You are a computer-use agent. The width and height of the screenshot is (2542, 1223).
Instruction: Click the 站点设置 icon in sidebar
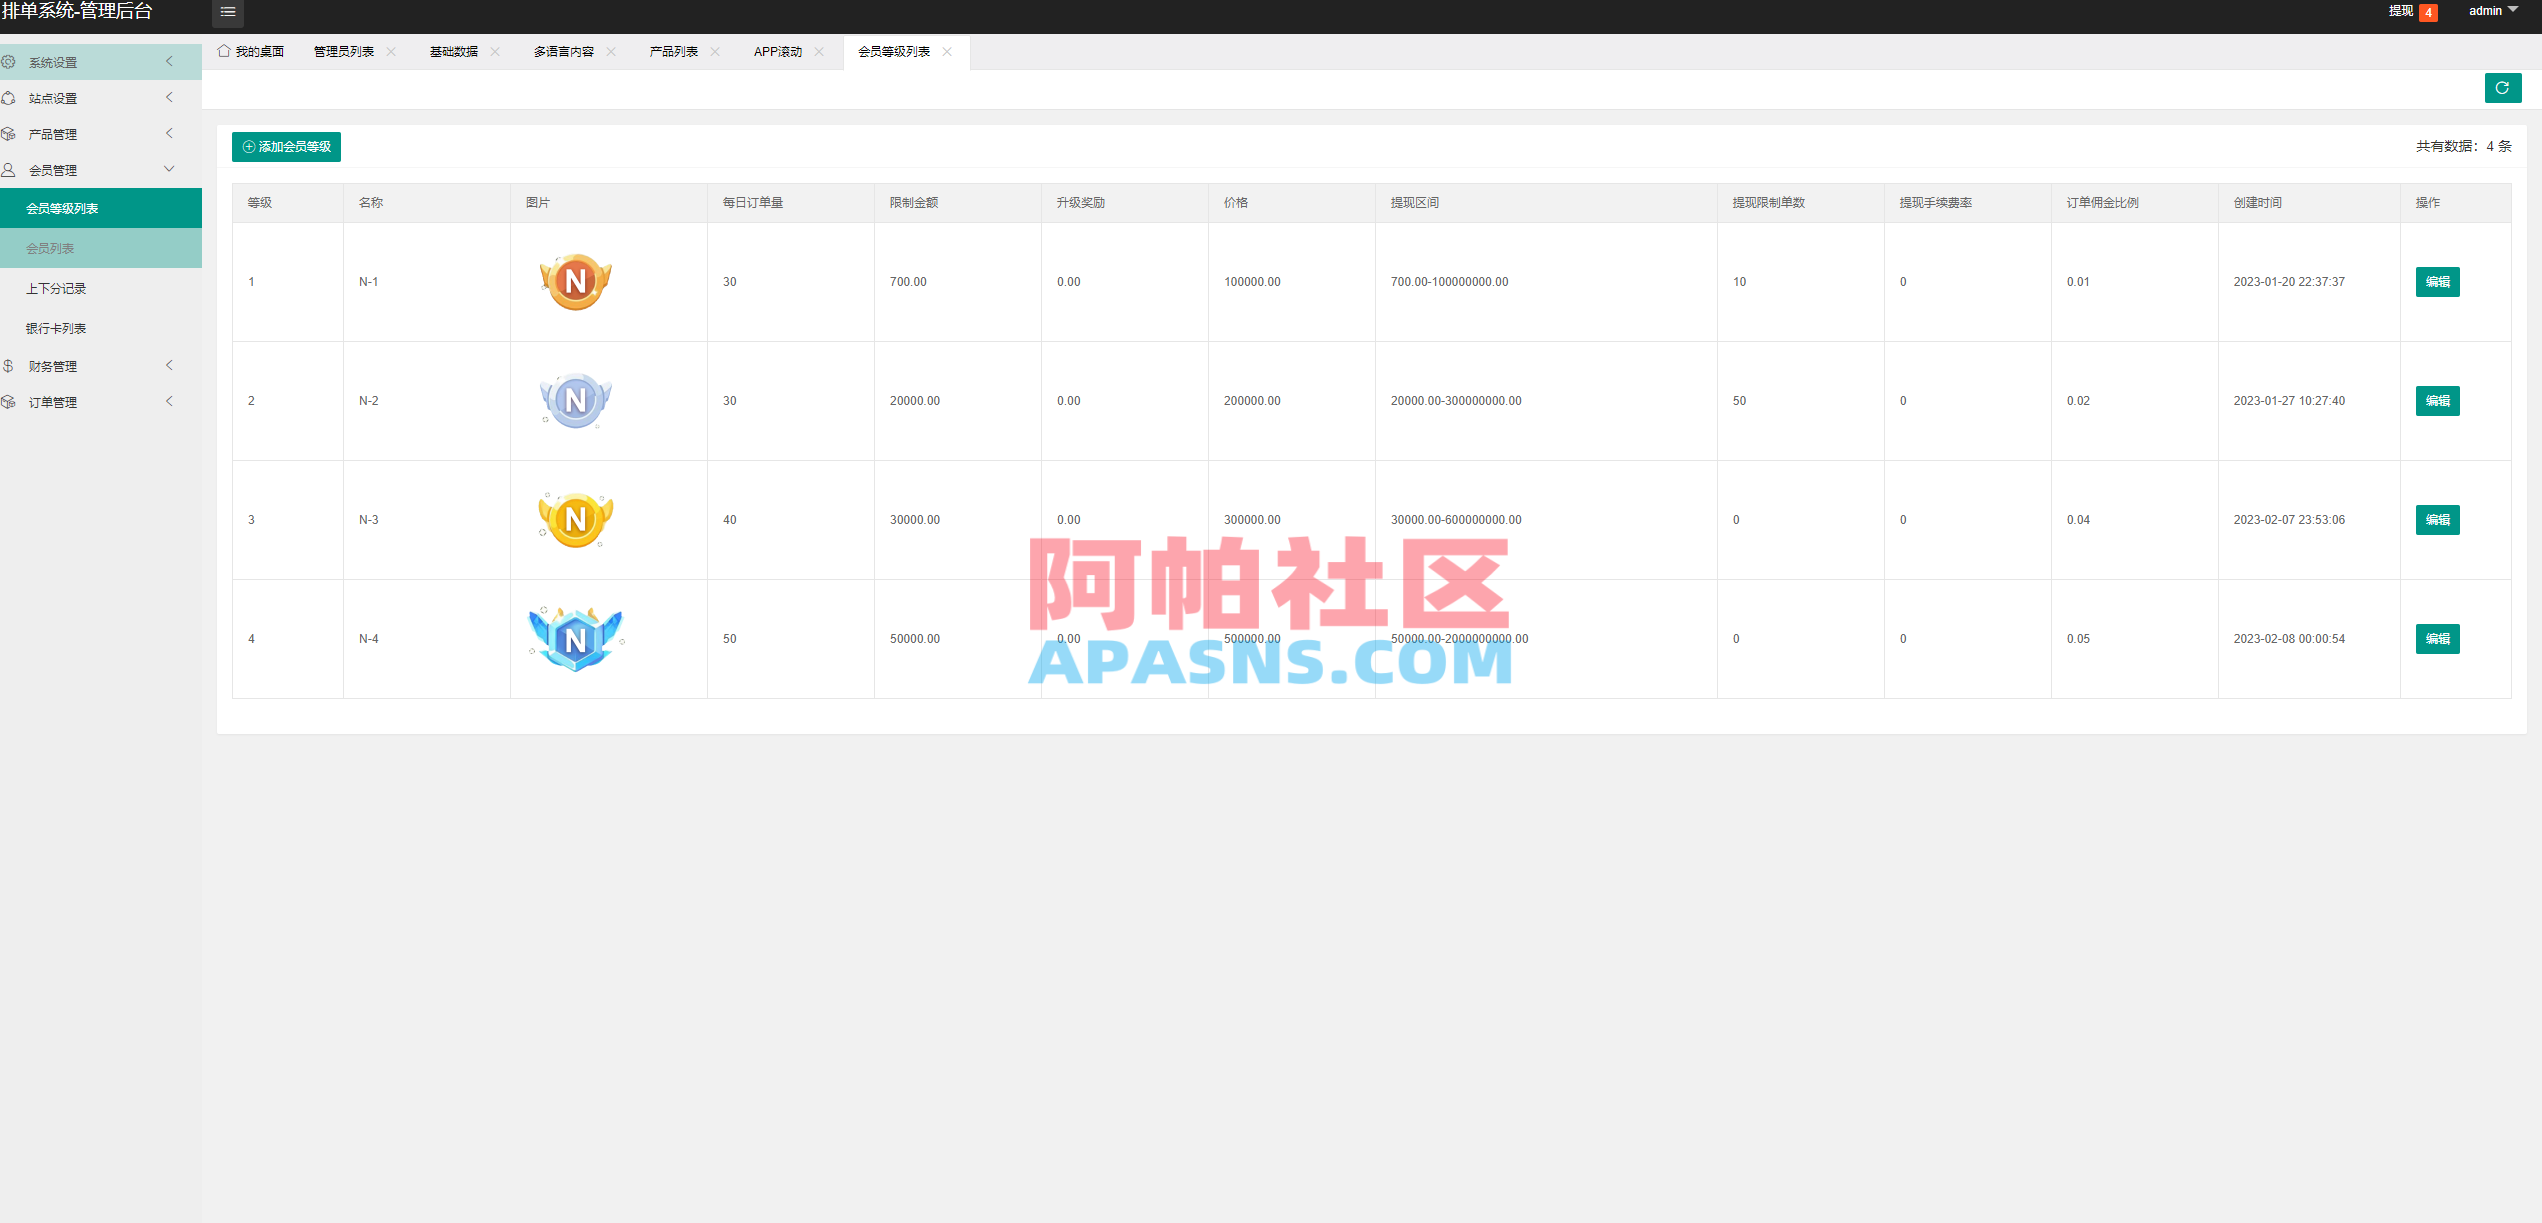10,97
